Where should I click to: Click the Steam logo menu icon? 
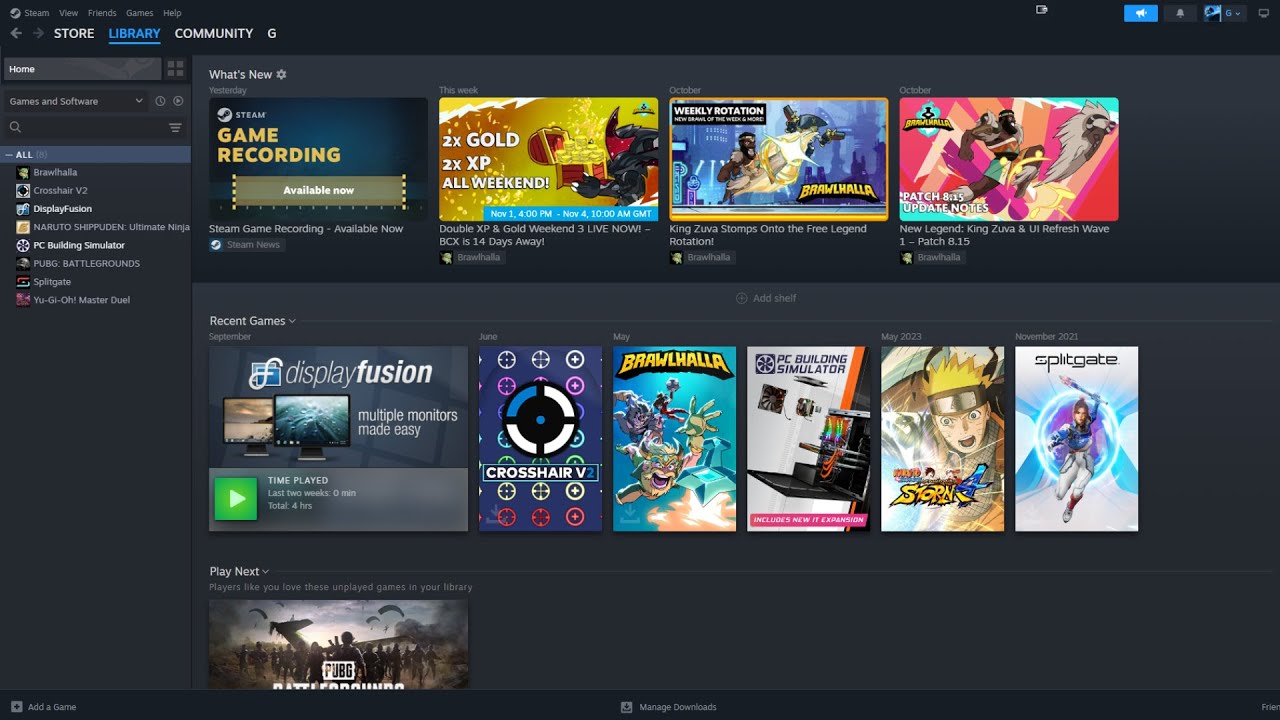point(15,13)
